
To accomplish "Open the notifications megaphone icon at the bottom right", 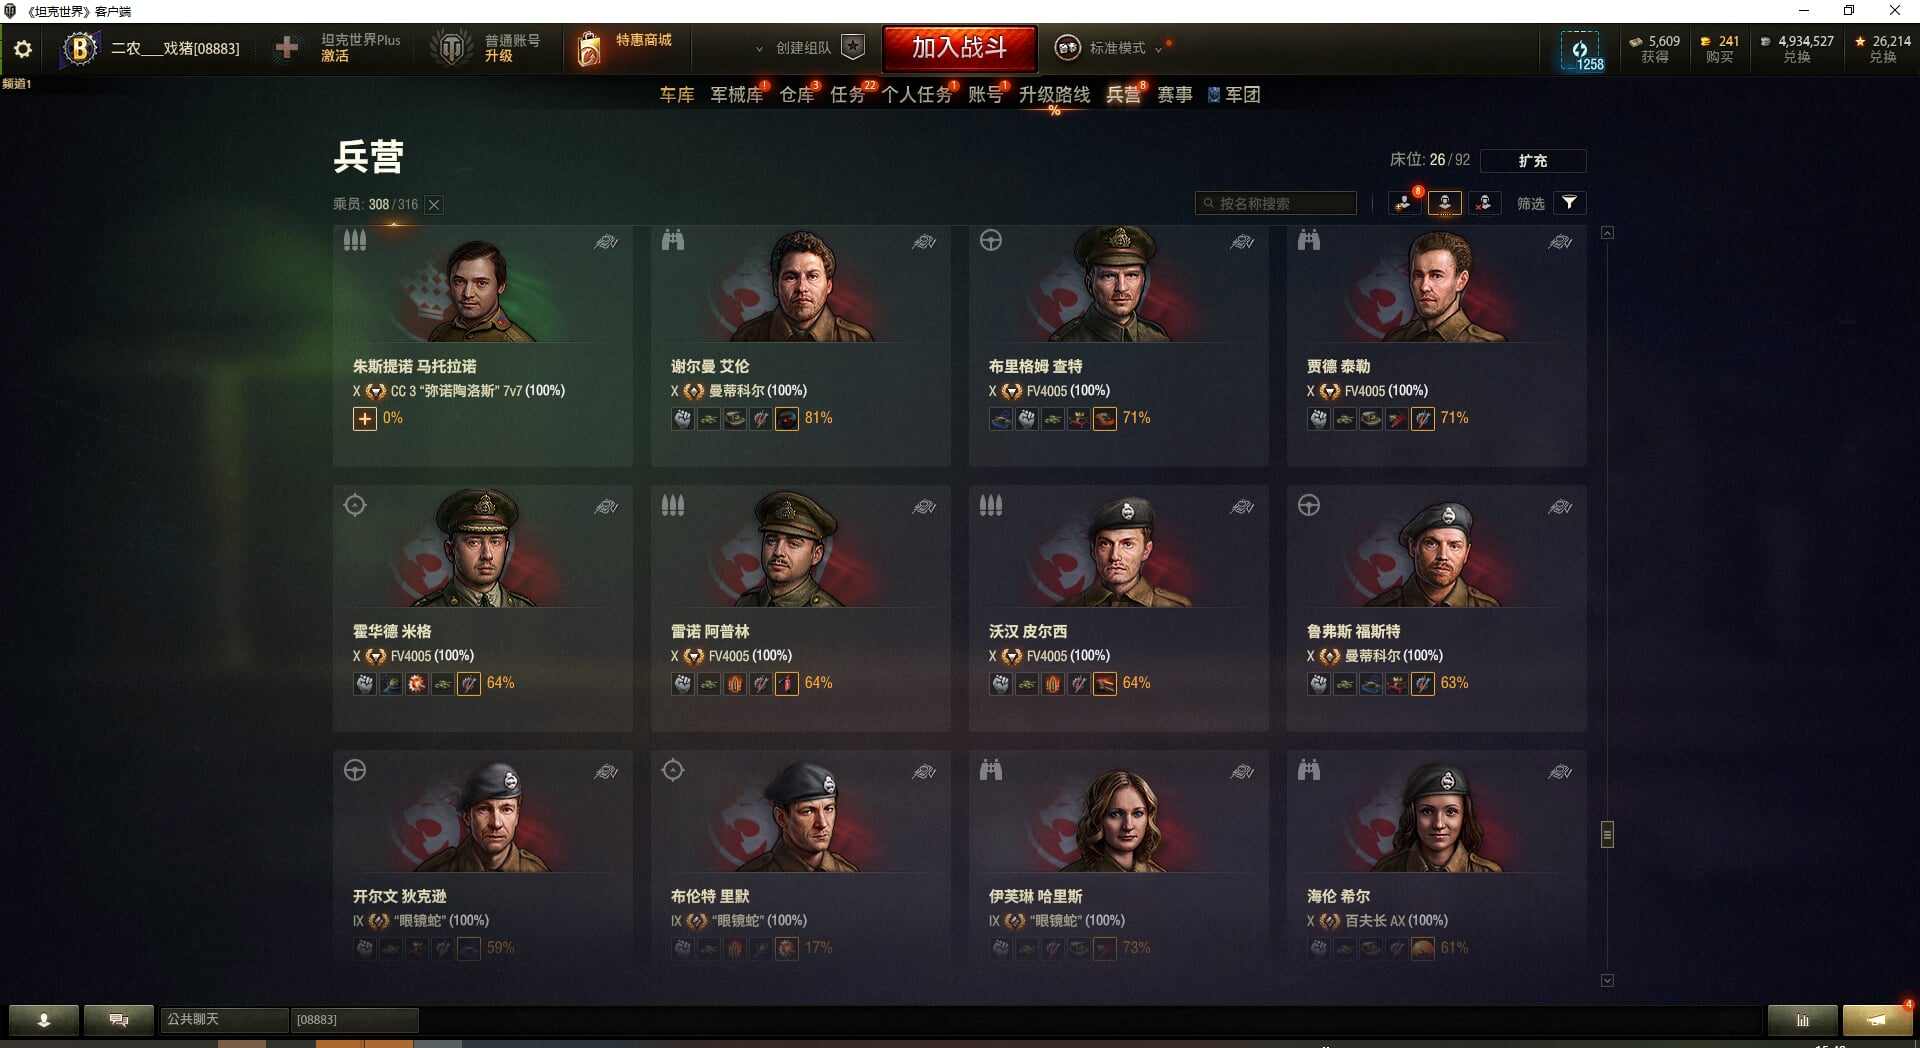I will 1877,1020.
